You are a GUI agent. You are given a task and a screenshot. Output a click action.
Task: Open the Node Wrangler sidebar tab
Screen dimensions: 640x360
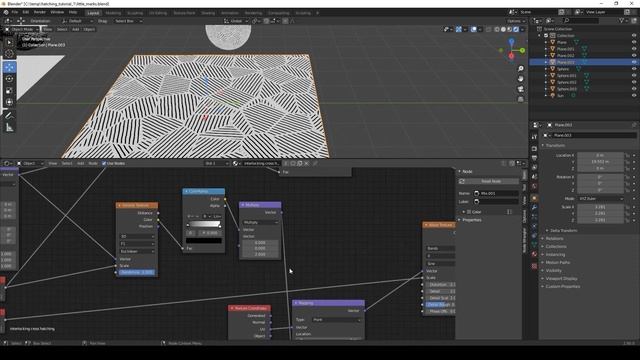tap(524, 240)
